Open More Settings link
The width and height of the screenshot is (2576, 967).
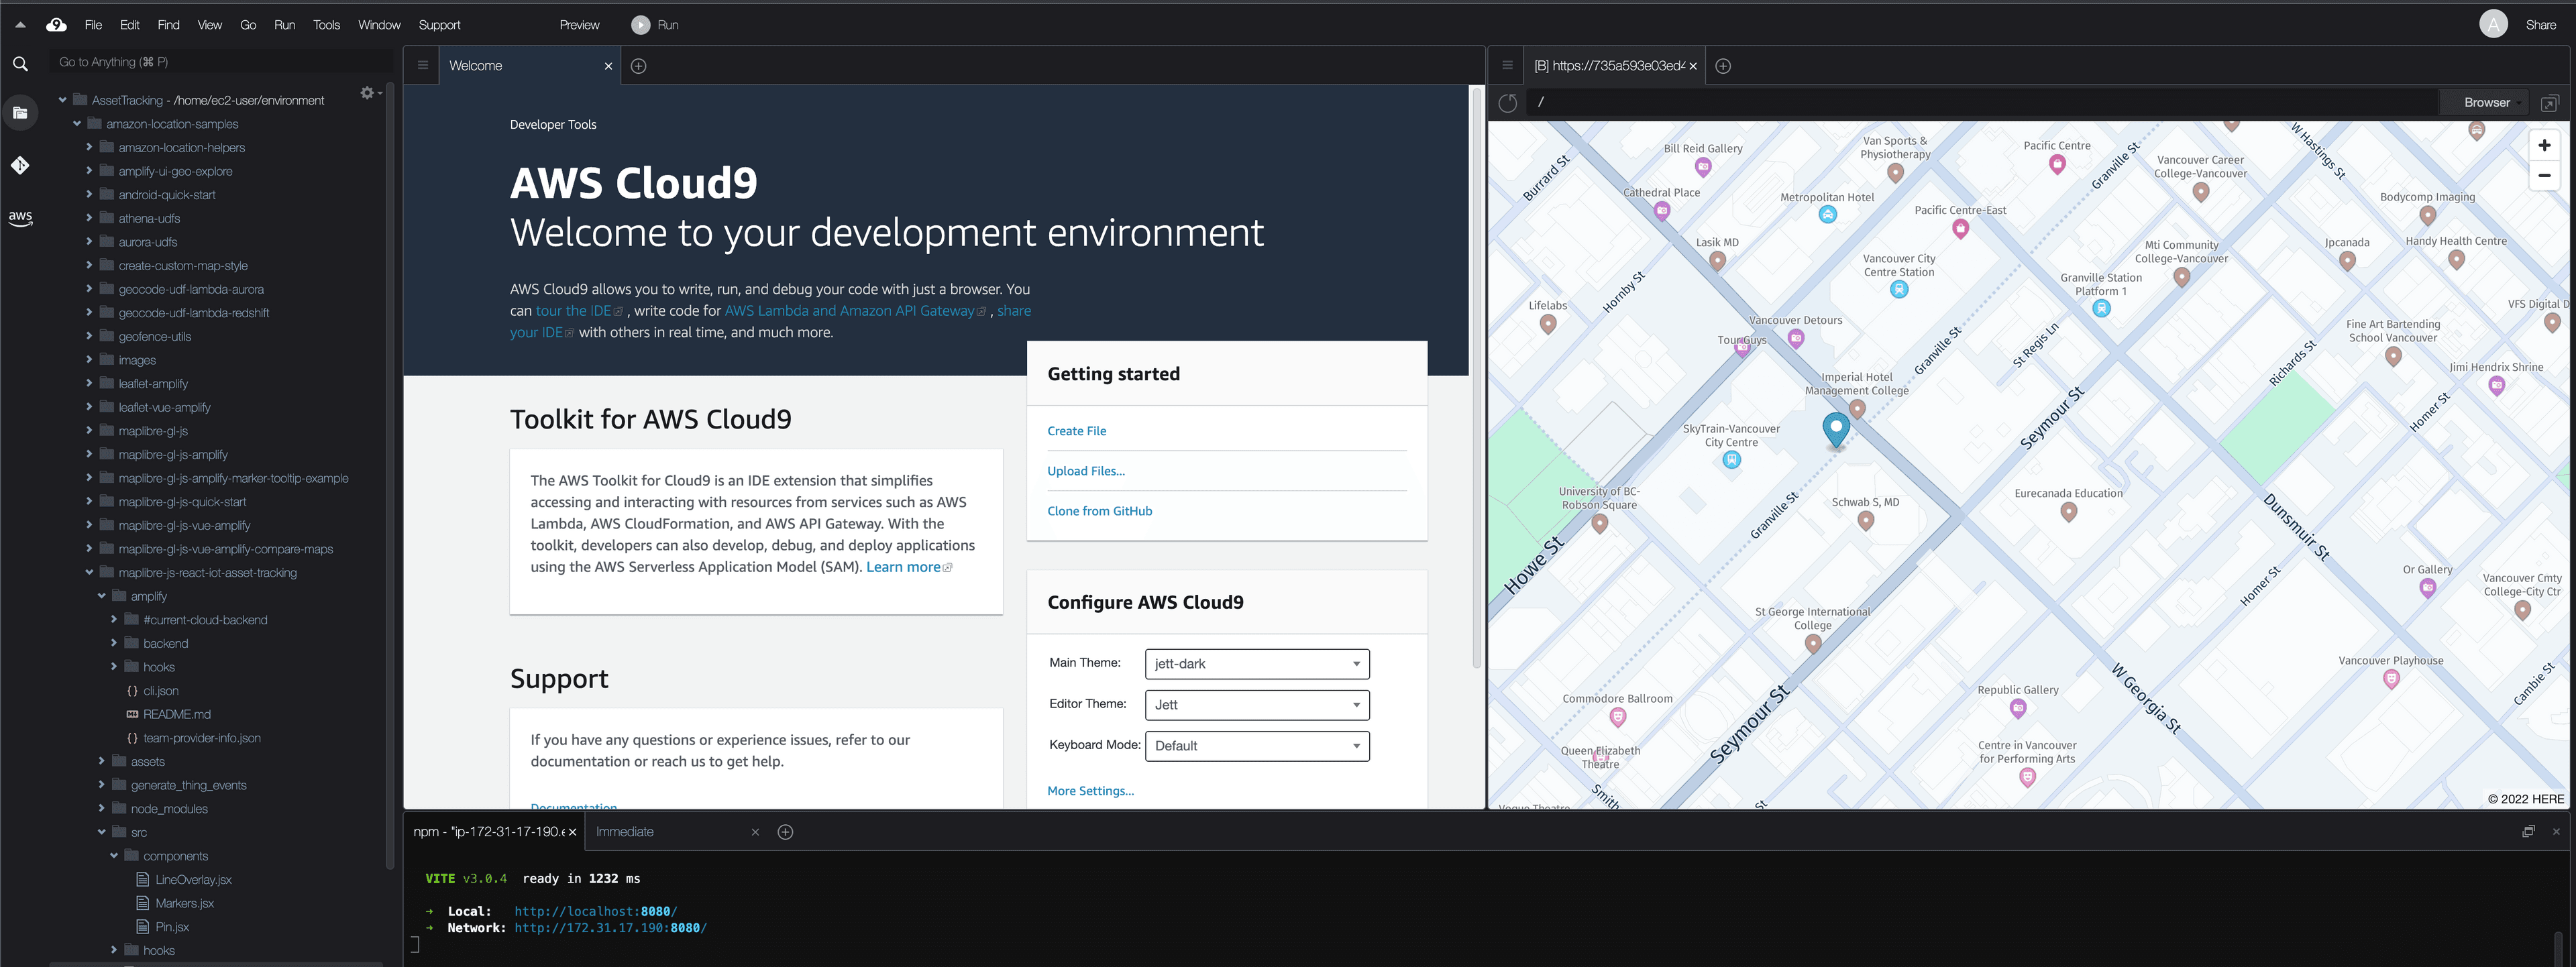pos(1091,791)
